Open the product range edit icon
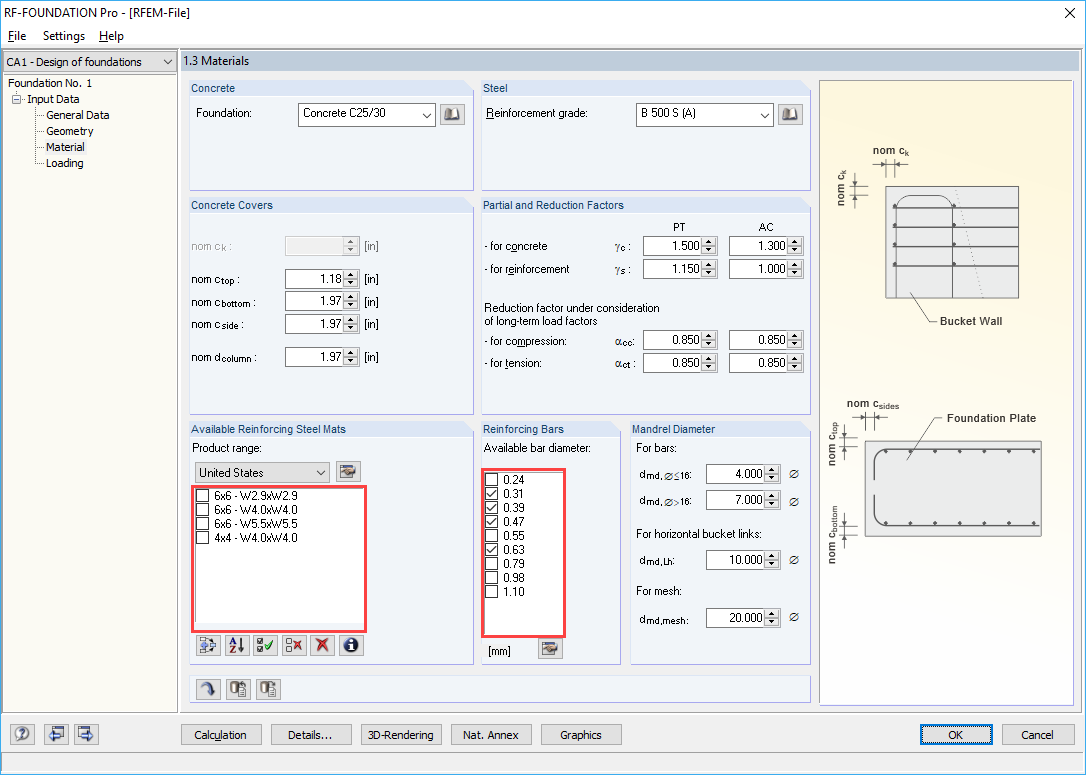Viewport: 1086px width, 775px height. pos(348,471)
